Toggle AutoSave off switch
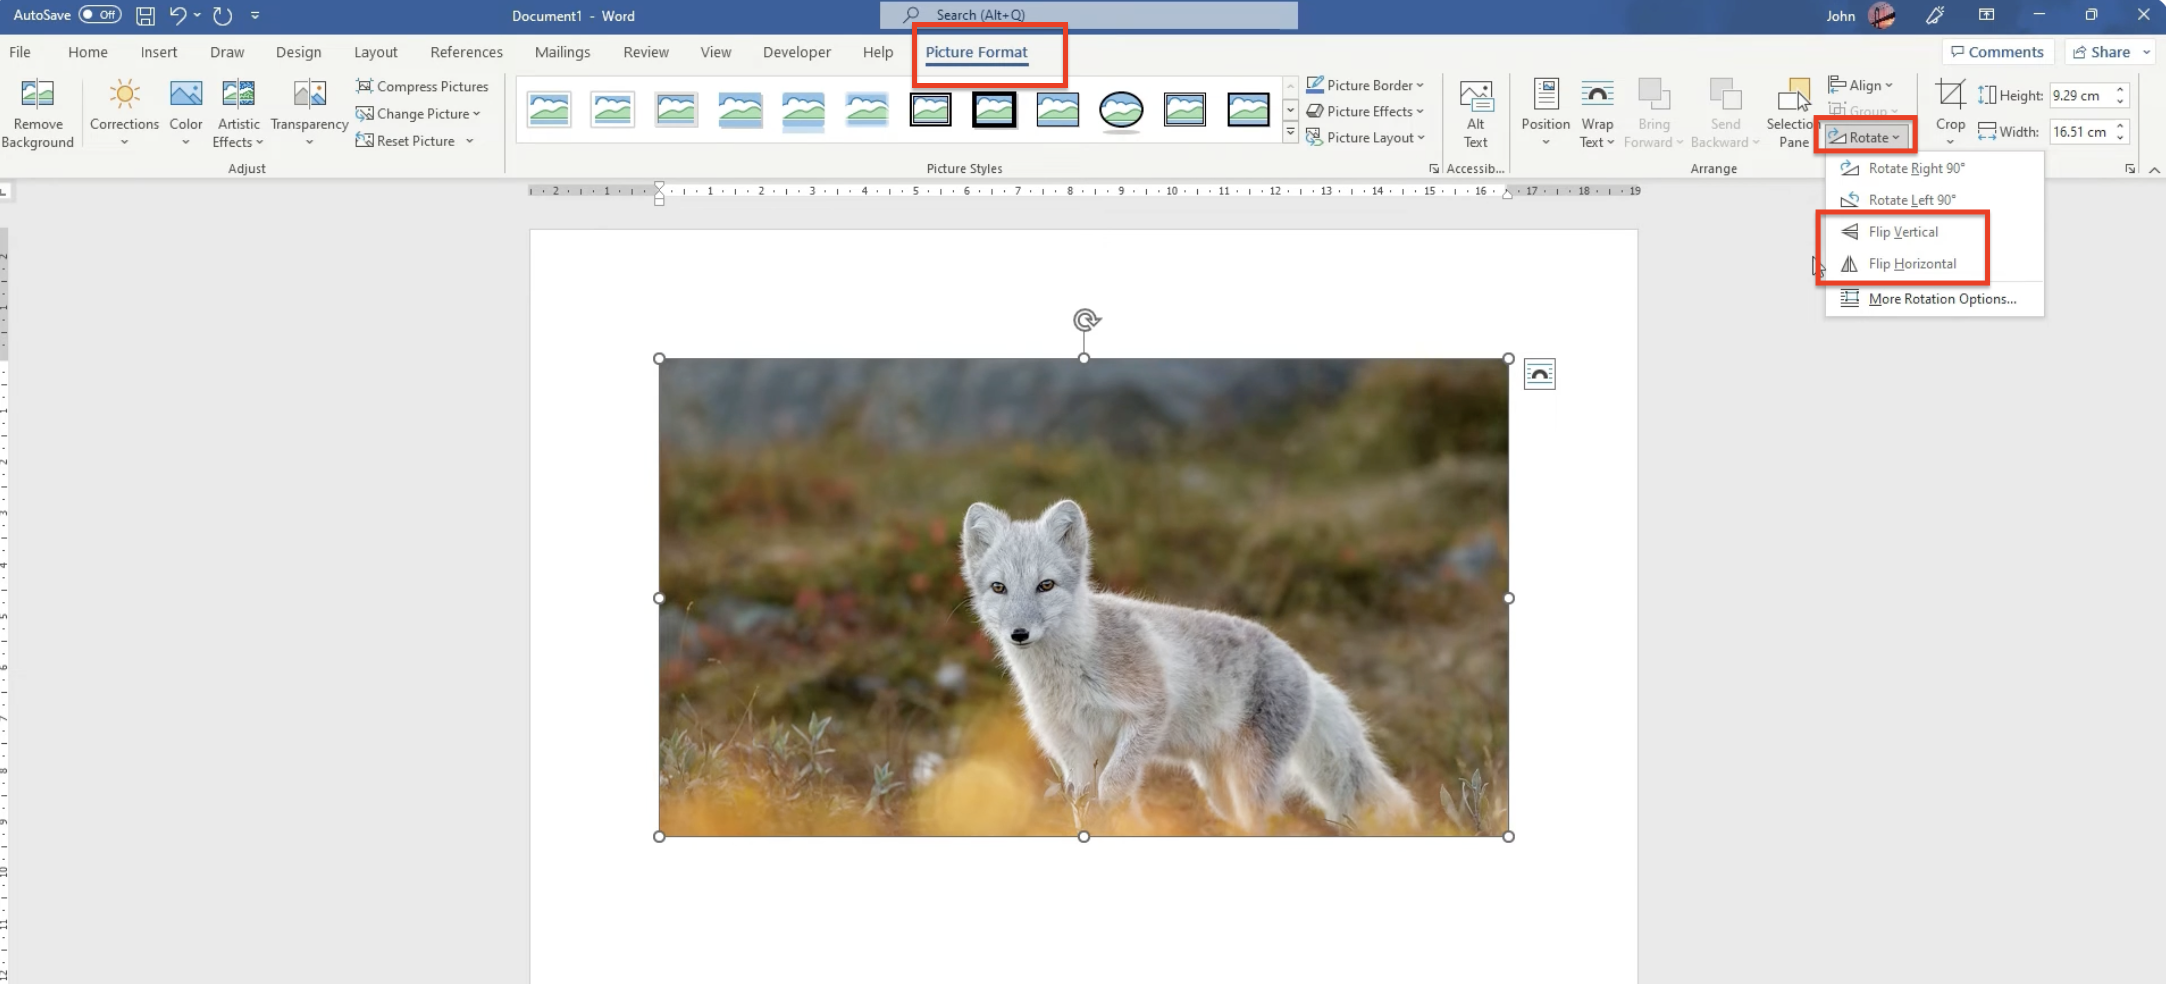 (x=98, y=15)
